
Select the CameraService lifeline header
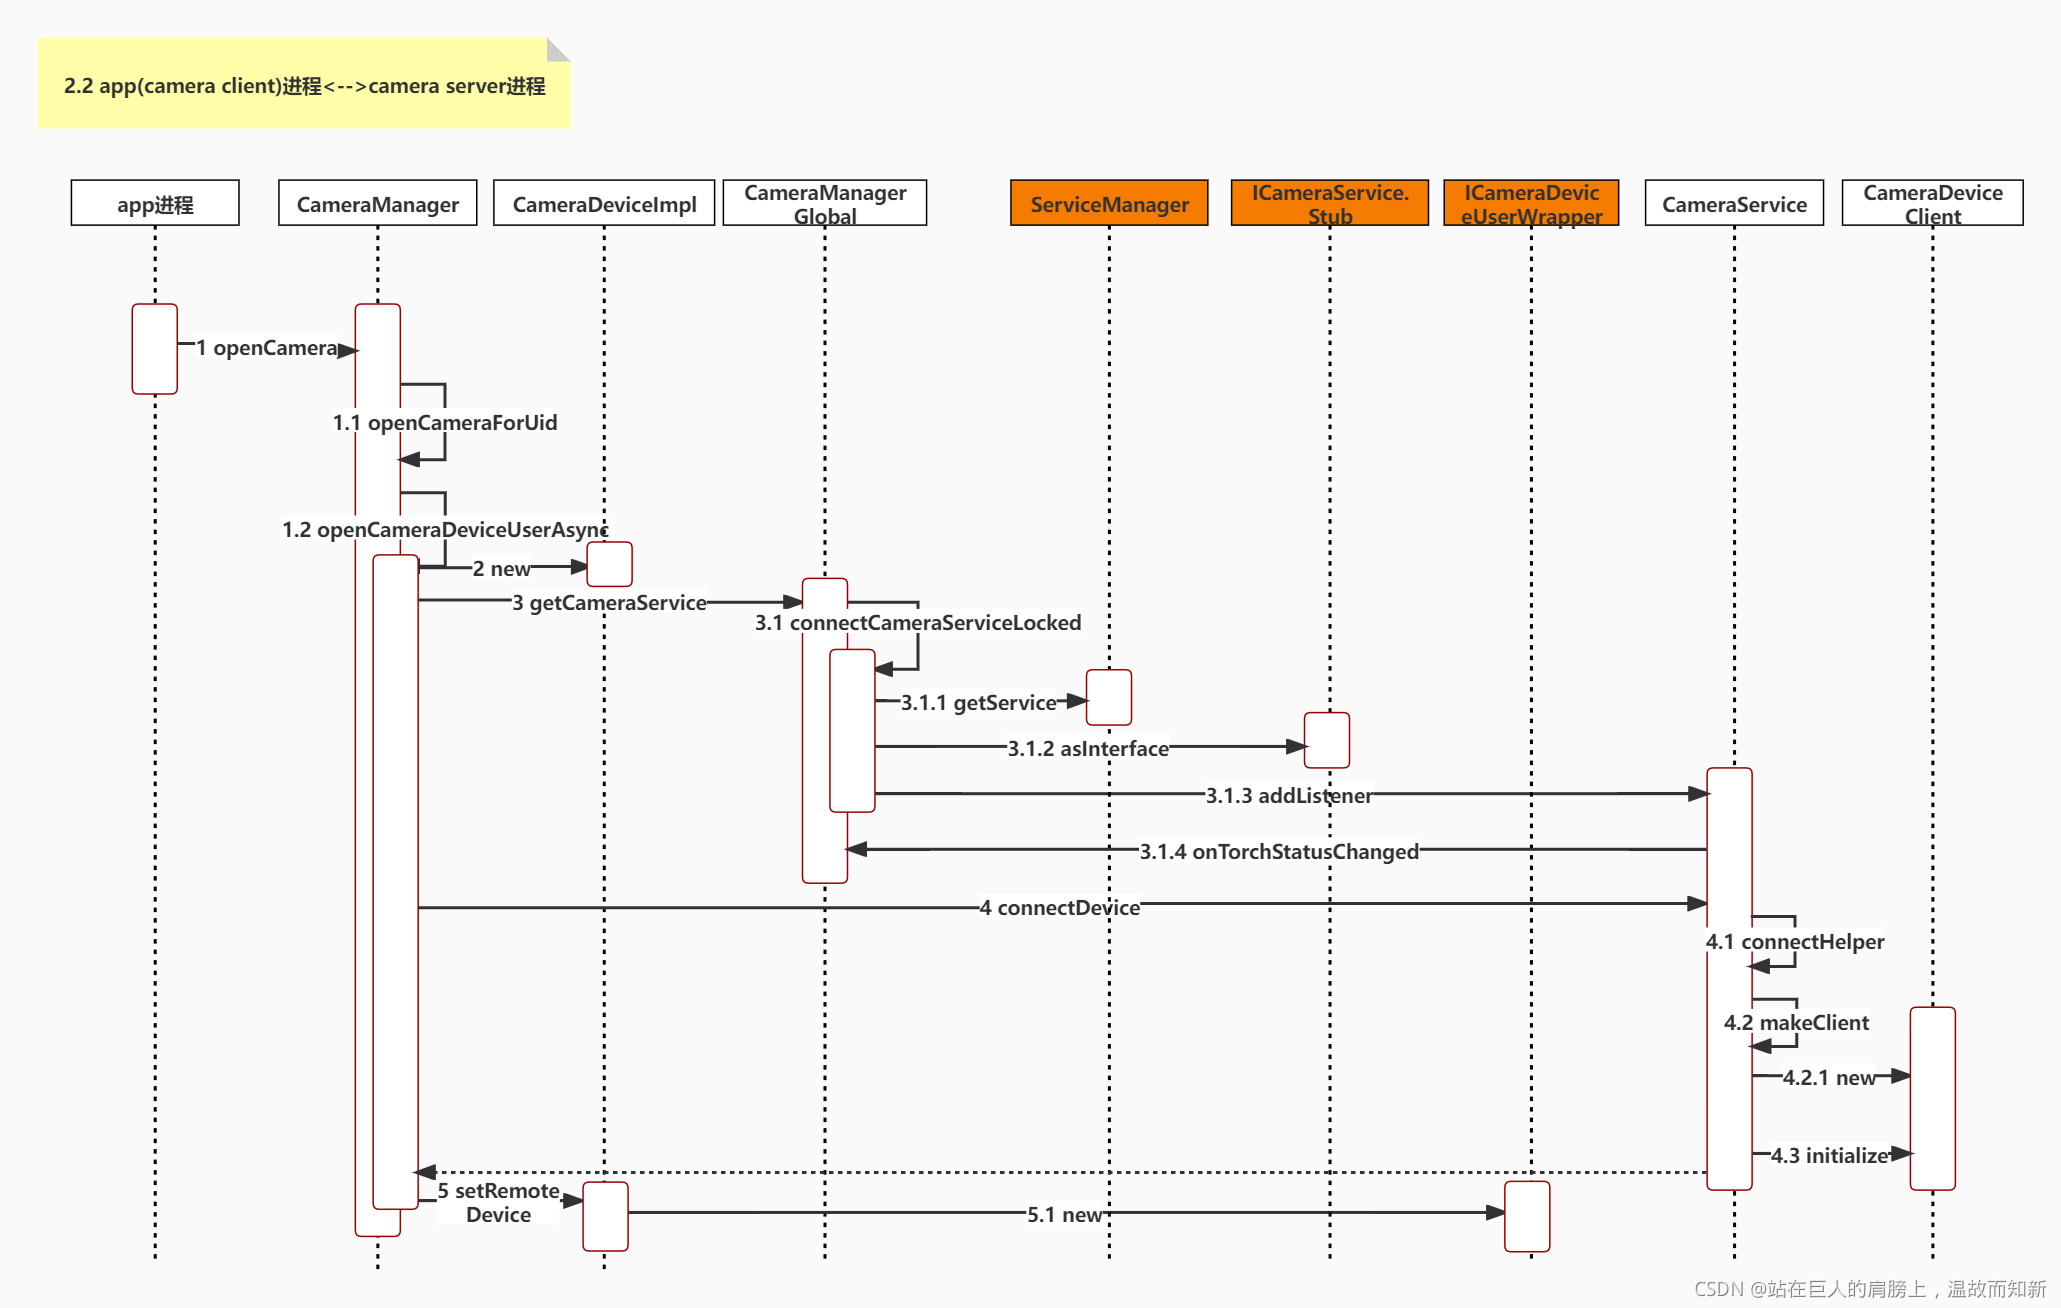tap(1734, 204)
